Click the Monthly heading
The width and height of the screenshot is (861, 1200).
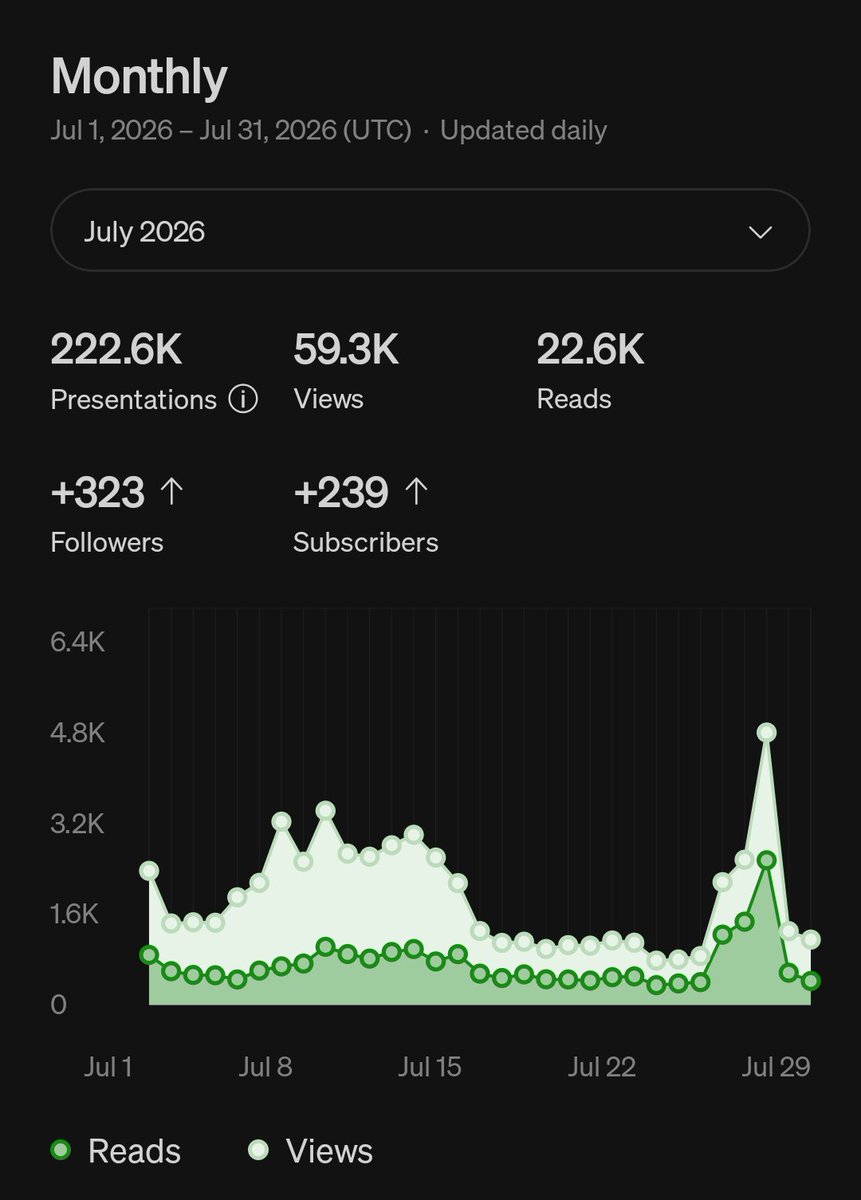(139, 77)
